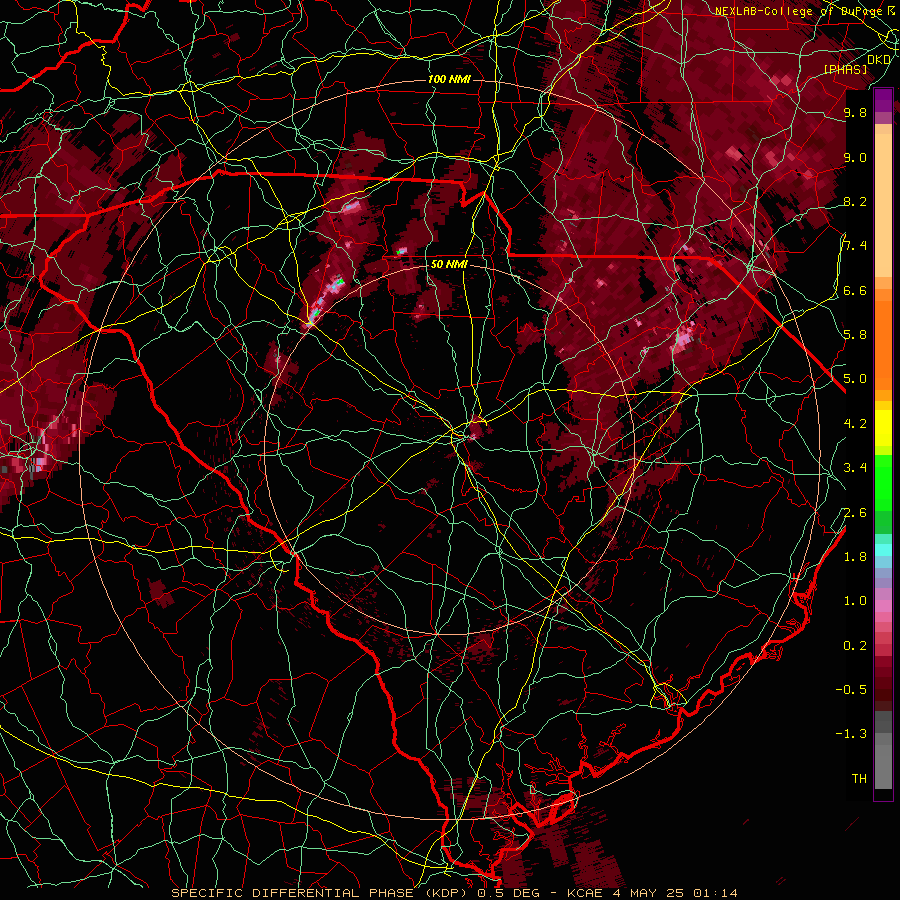This screenshot has height=900, width=900.
Task: Click the 9.8 value on the color scale
Action: click(855, 112)
